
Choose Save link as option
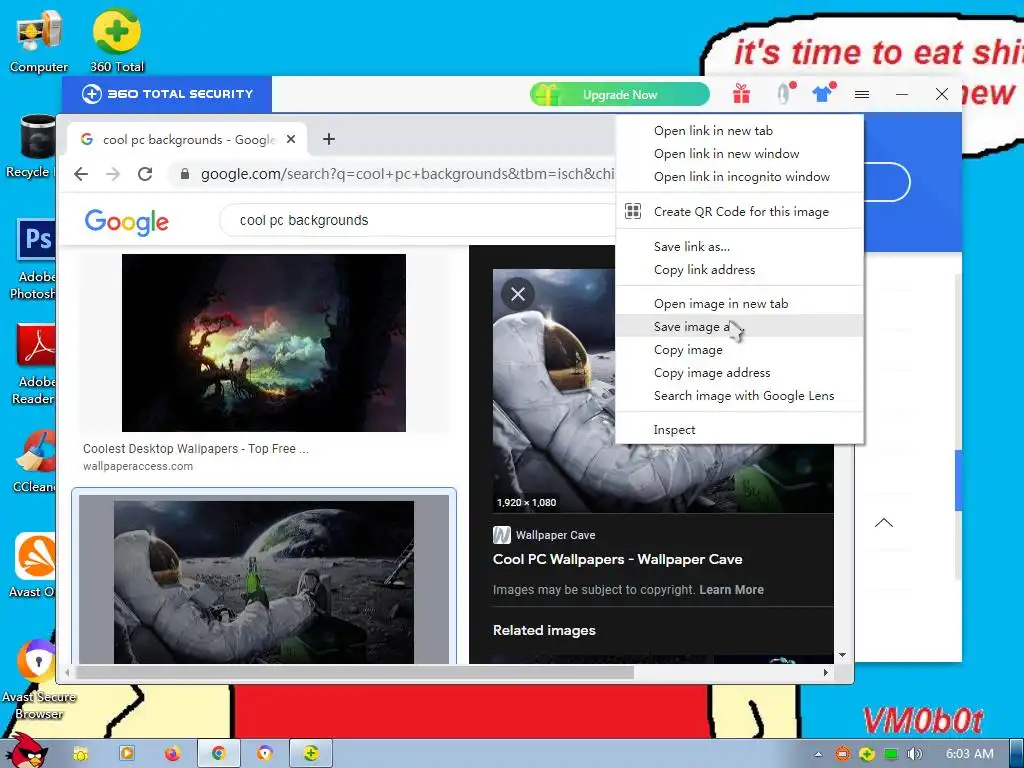click(739, 247)
